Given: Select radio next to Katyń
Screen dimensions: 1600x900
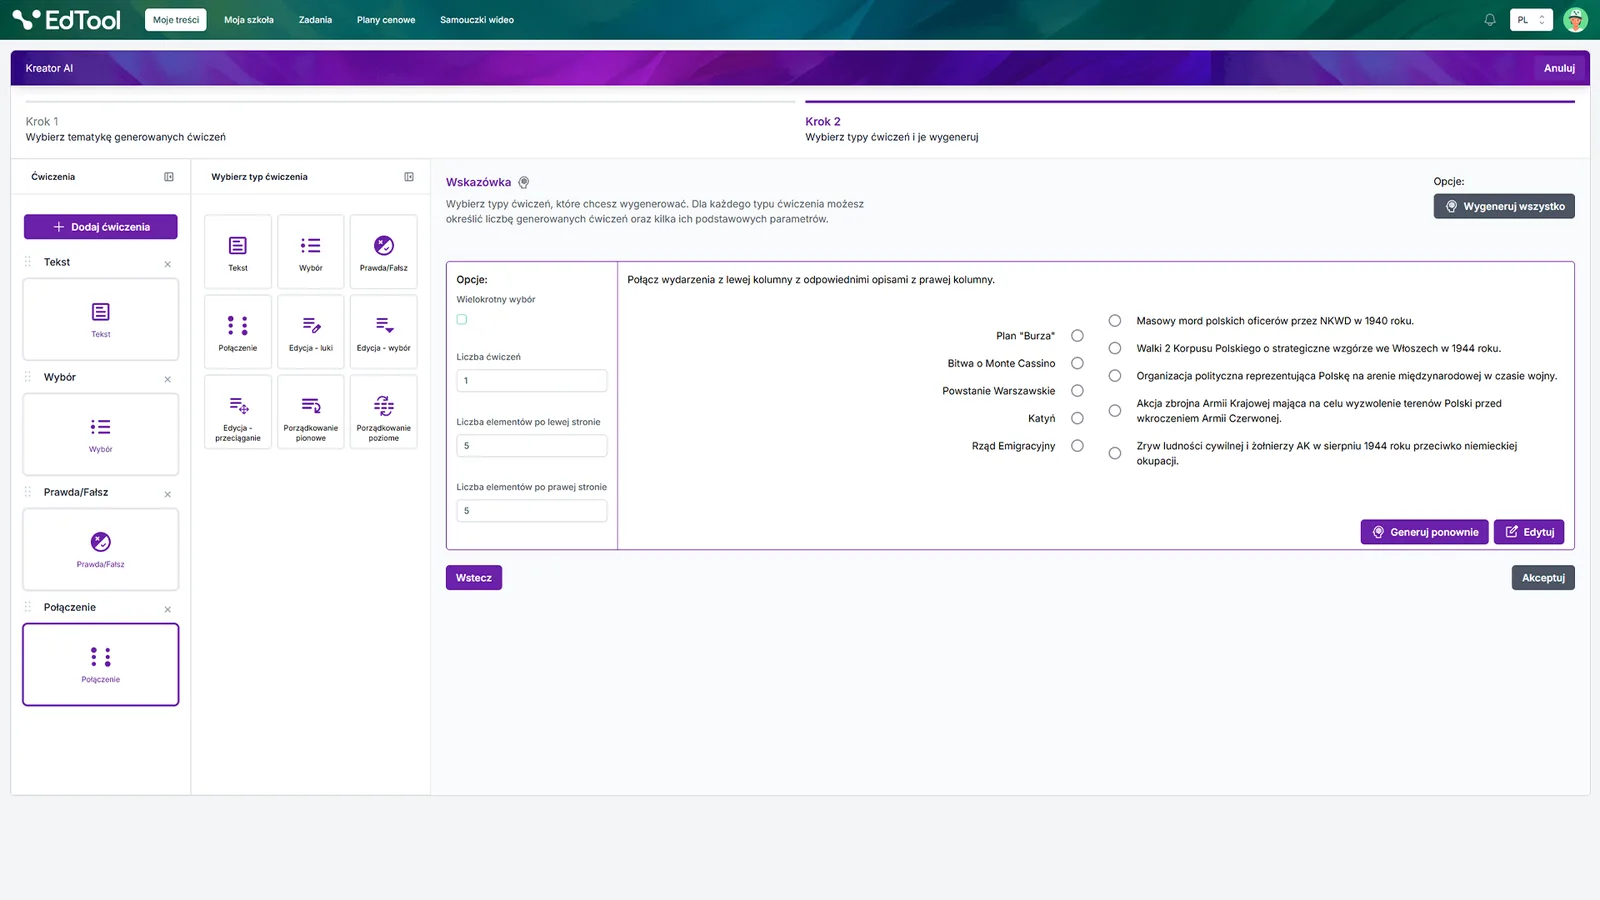Looking at the screenshot, I should click(1077, 418).
